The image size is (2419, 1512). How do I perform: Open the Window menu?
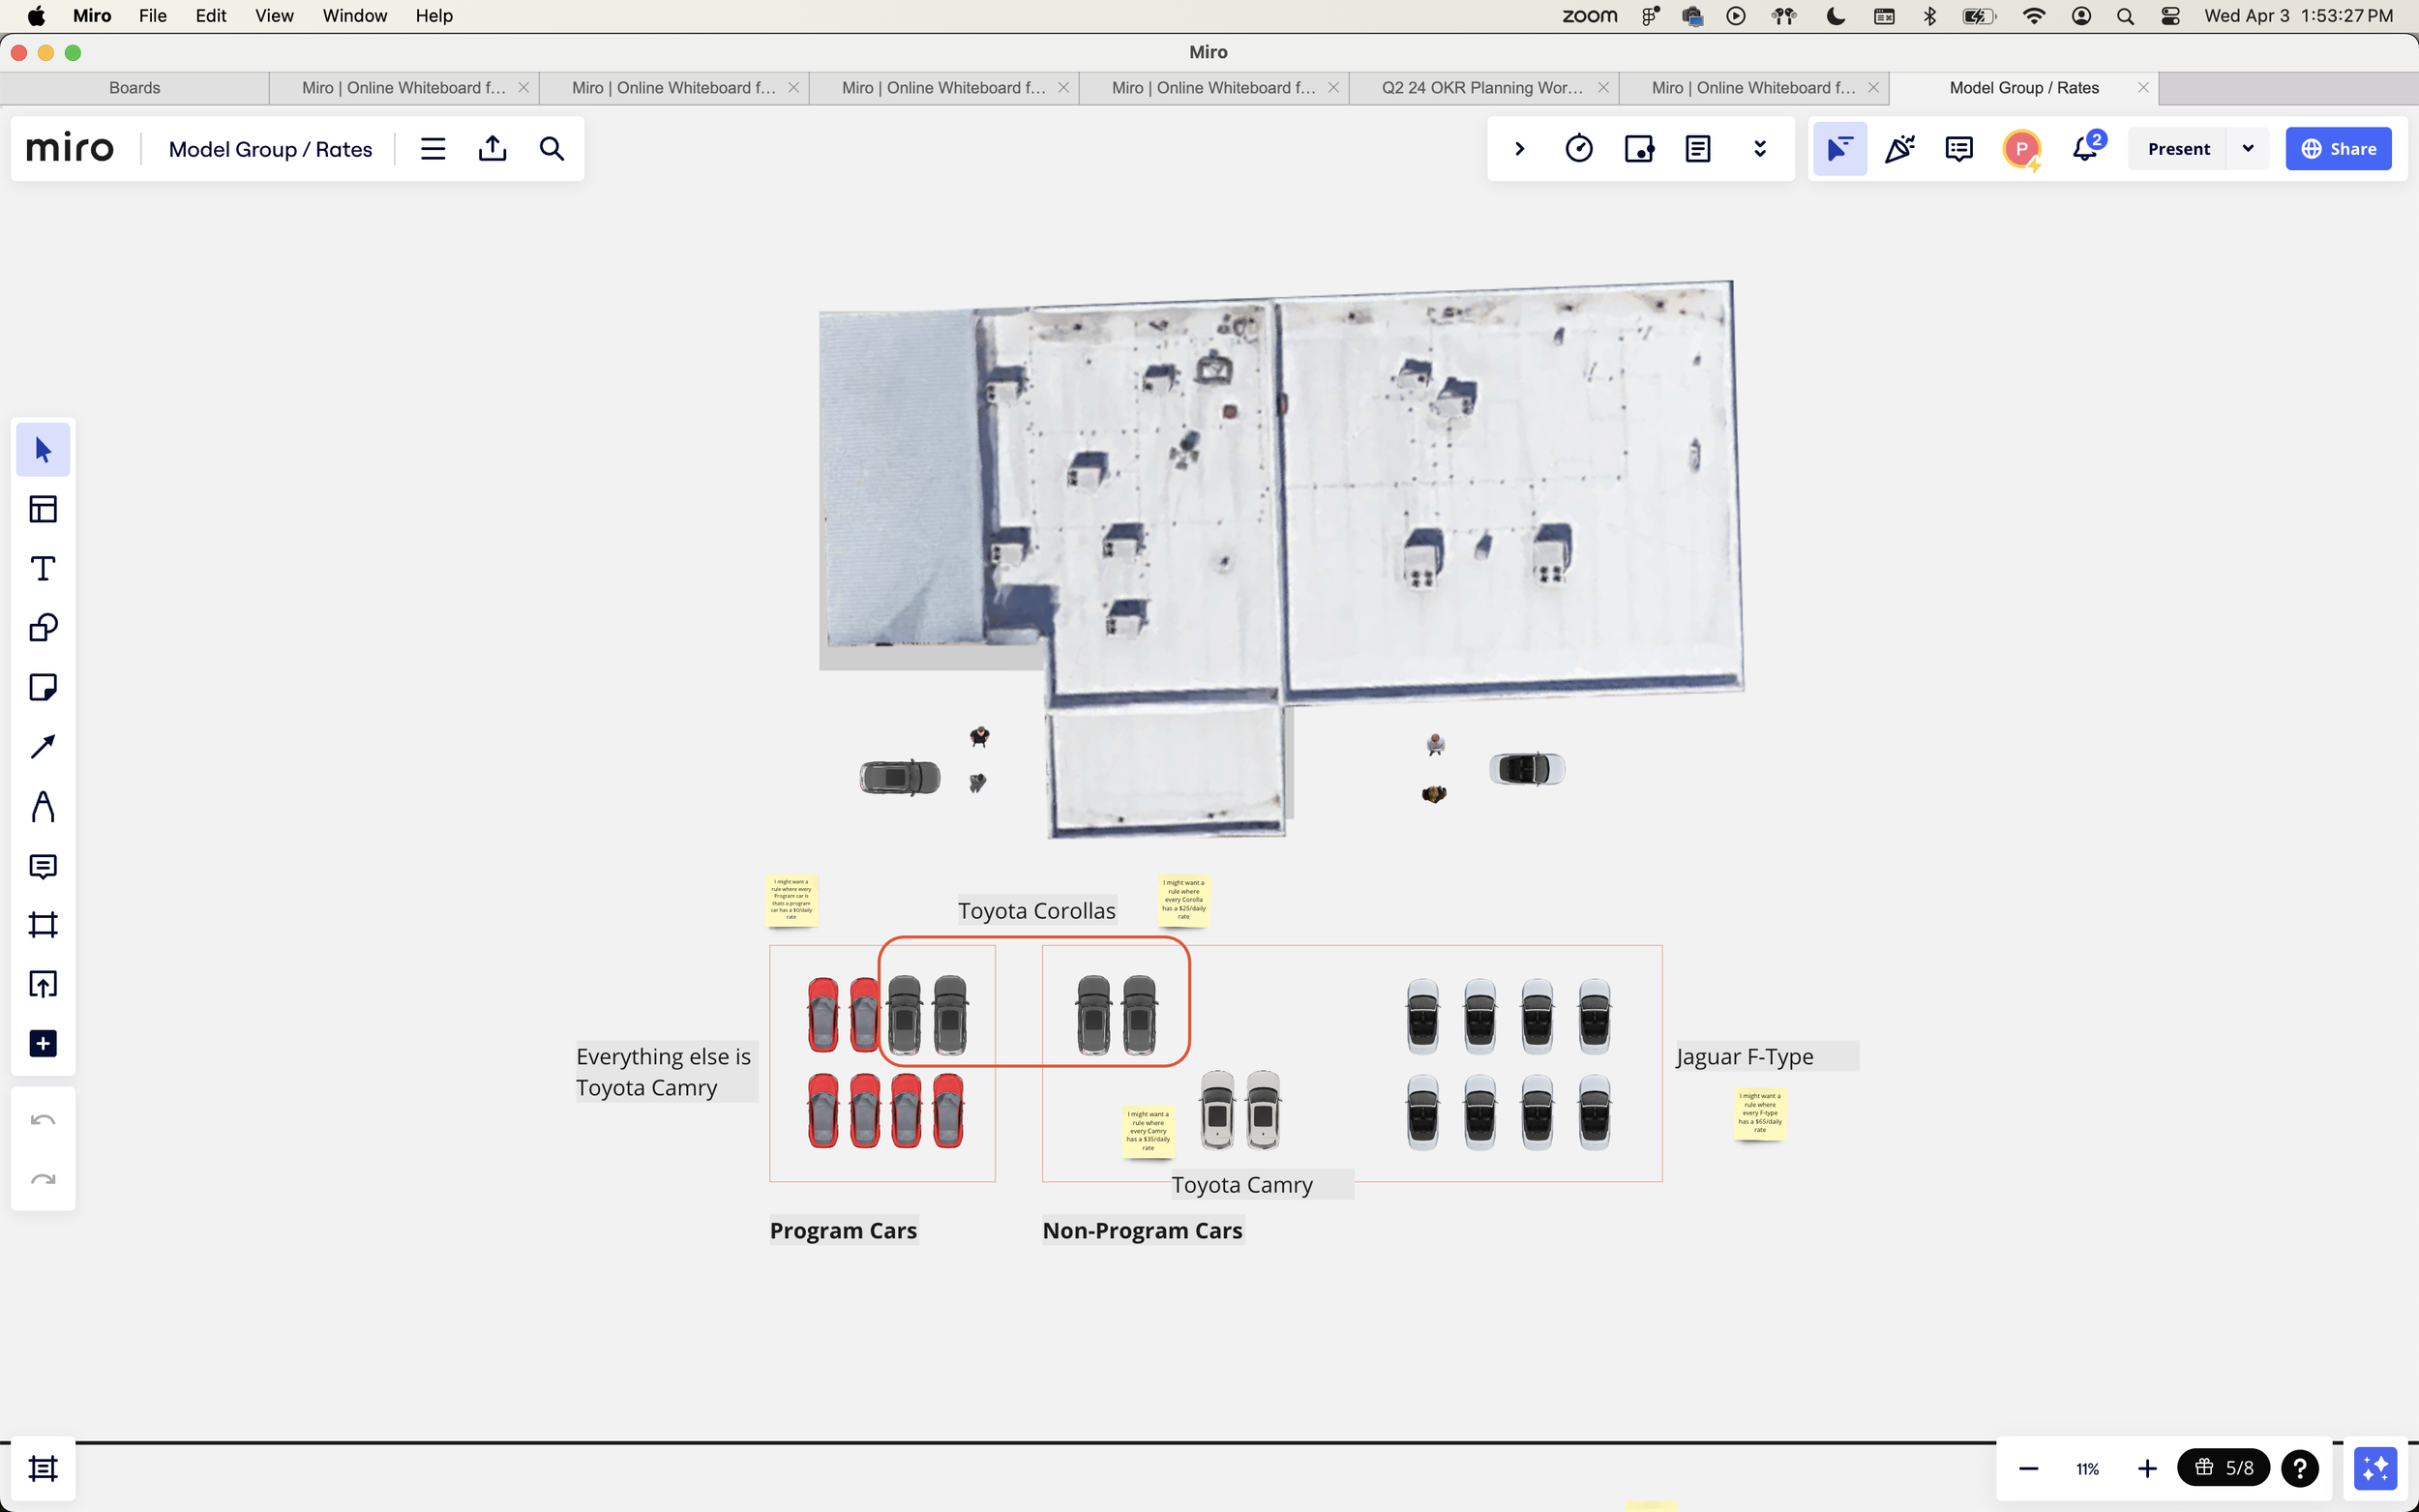(354, 16)
